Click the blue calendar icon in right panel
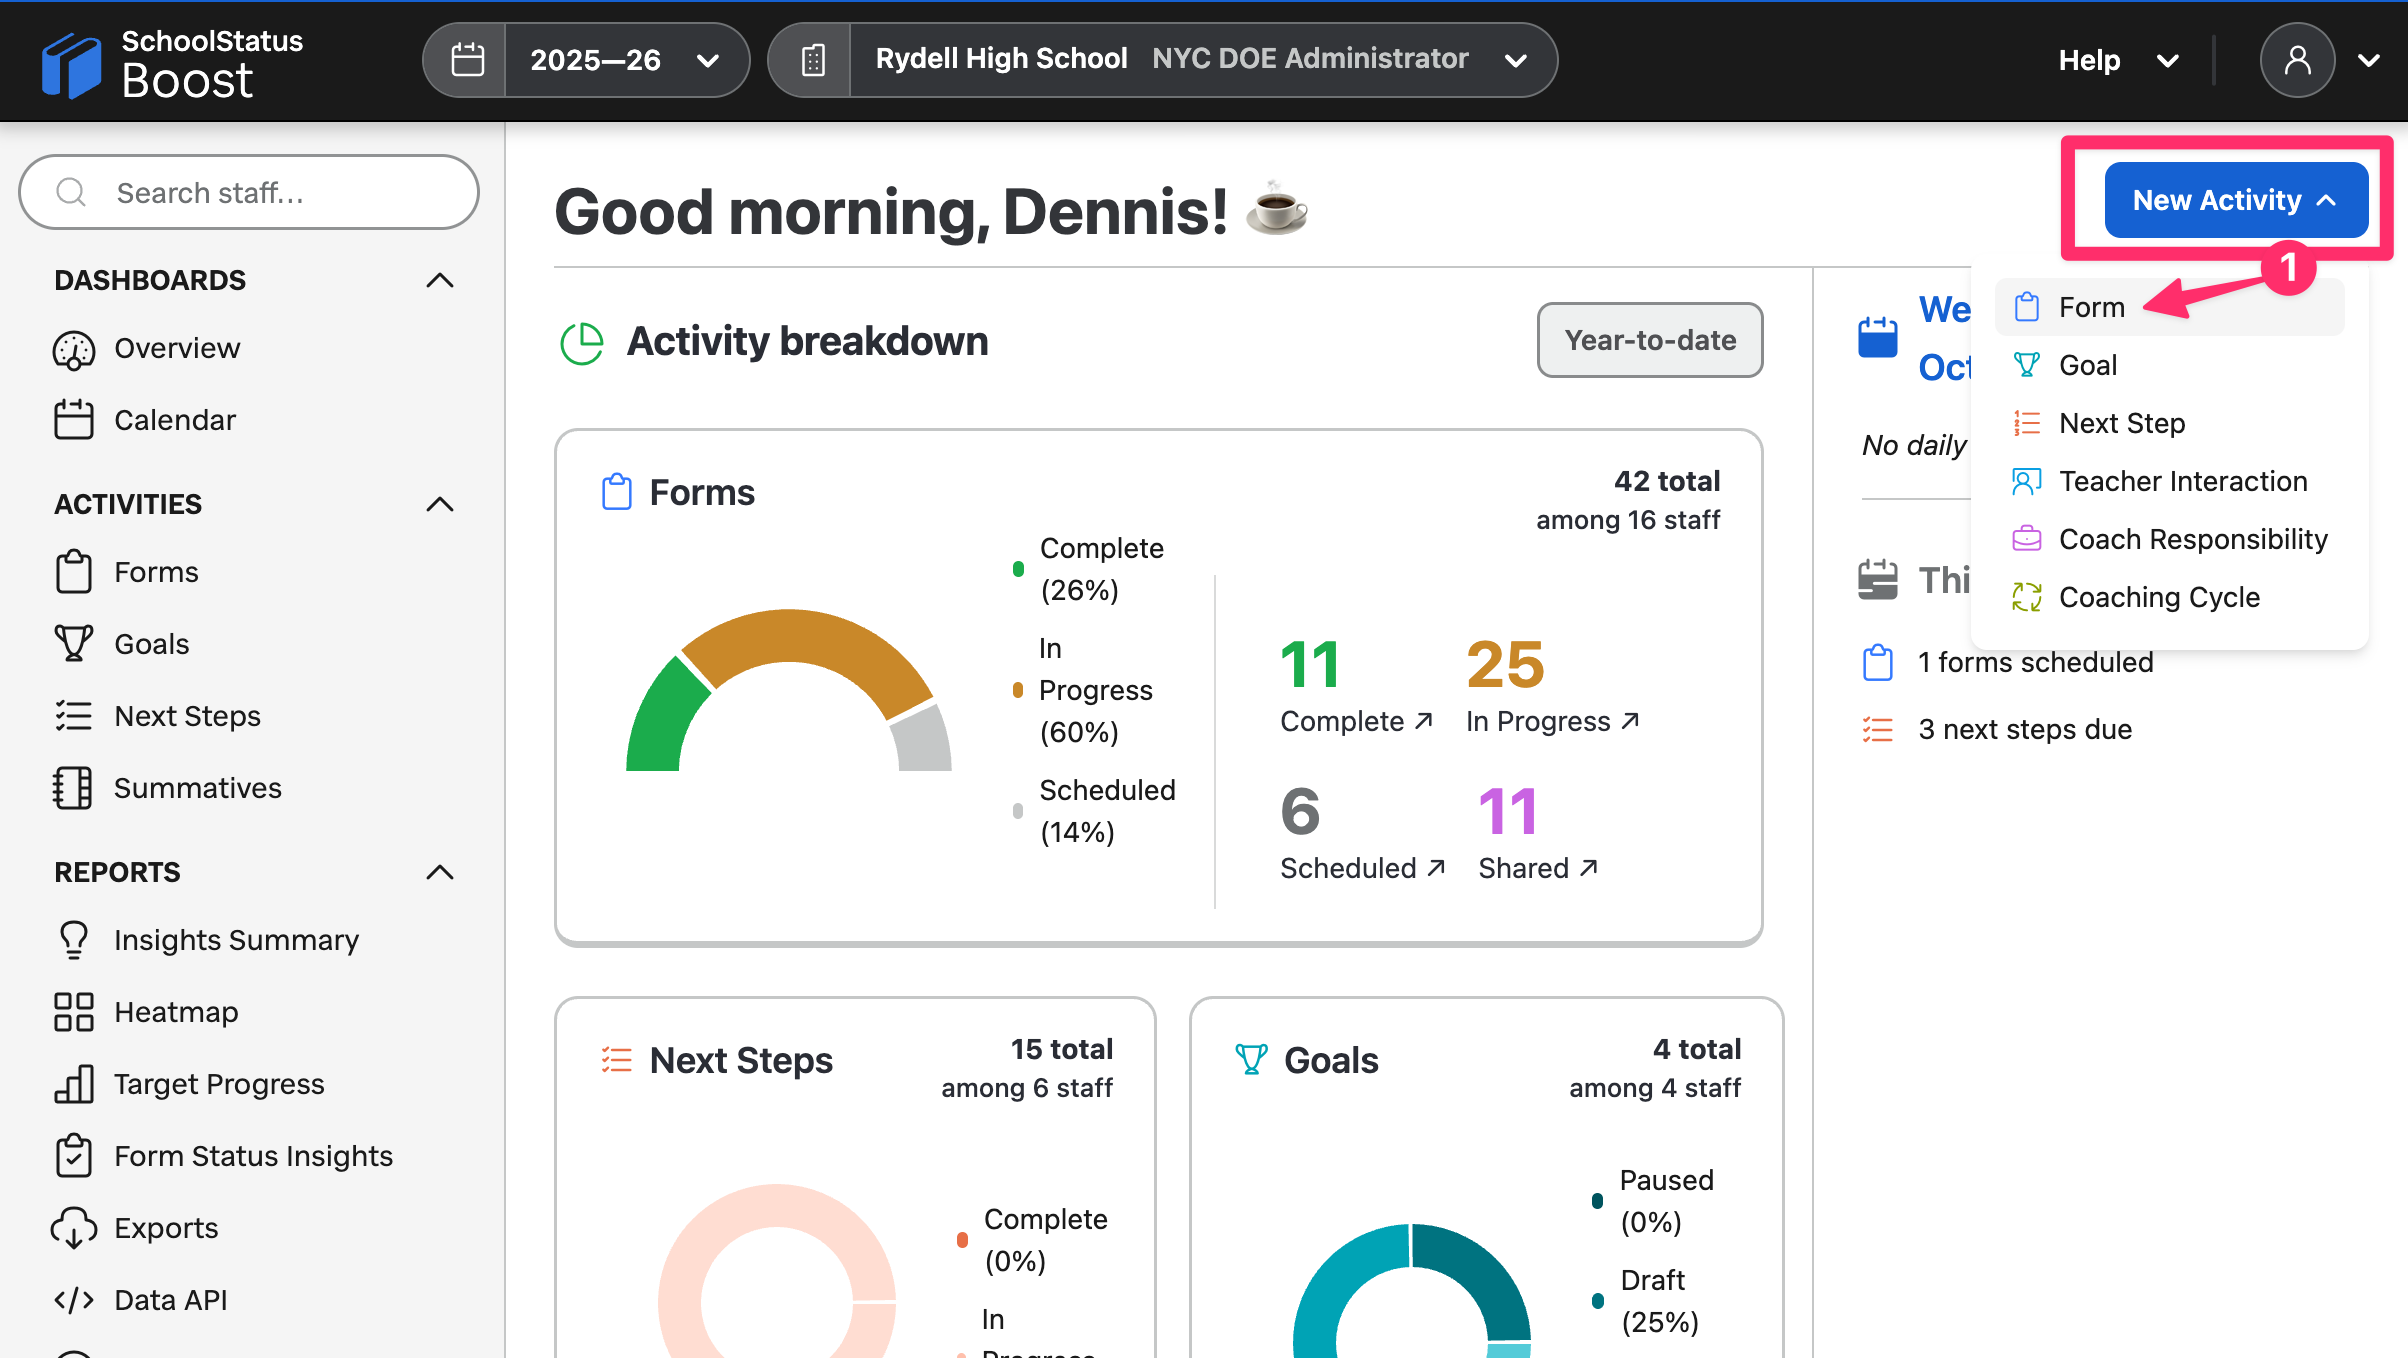This screenshot has height=1358, width=2408. pyautogui.click(x=1878, y=337)
